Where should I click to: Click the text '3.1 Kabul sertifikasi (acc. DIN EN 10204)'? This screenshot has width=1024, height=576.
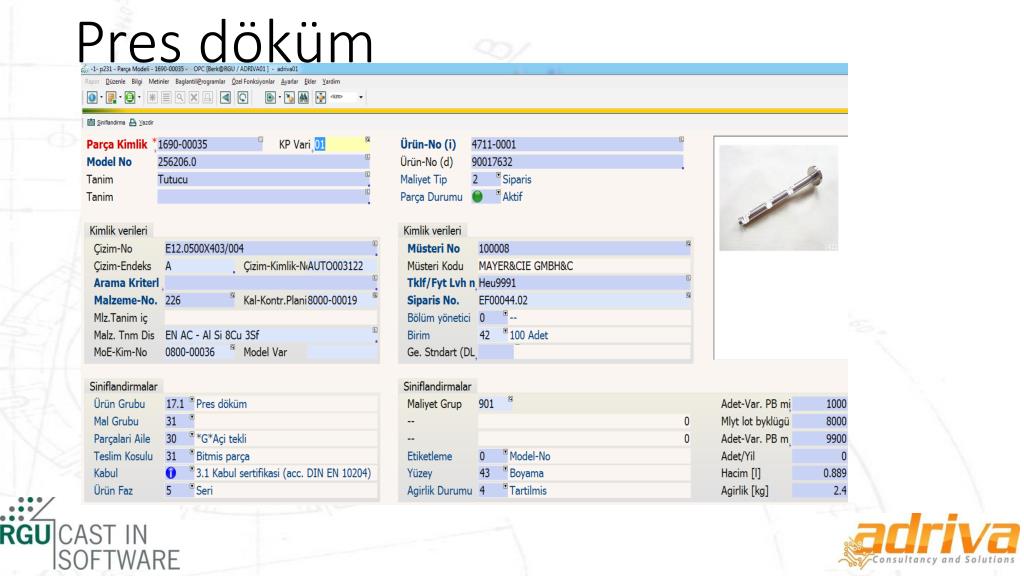[283, 473]
